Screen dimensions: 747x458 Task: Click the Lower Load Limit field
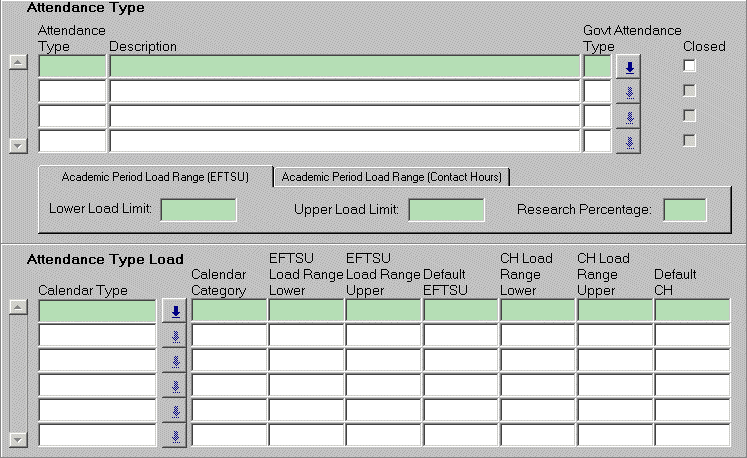click(198, 210)
